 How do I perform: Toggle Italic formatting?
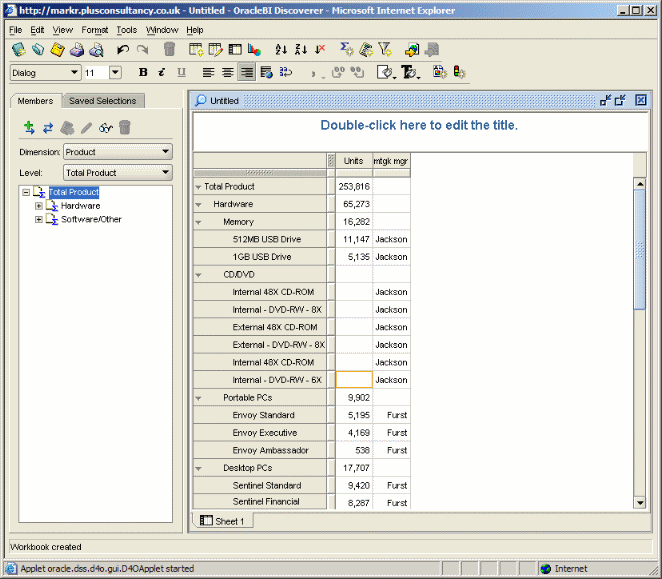point(162,73)
